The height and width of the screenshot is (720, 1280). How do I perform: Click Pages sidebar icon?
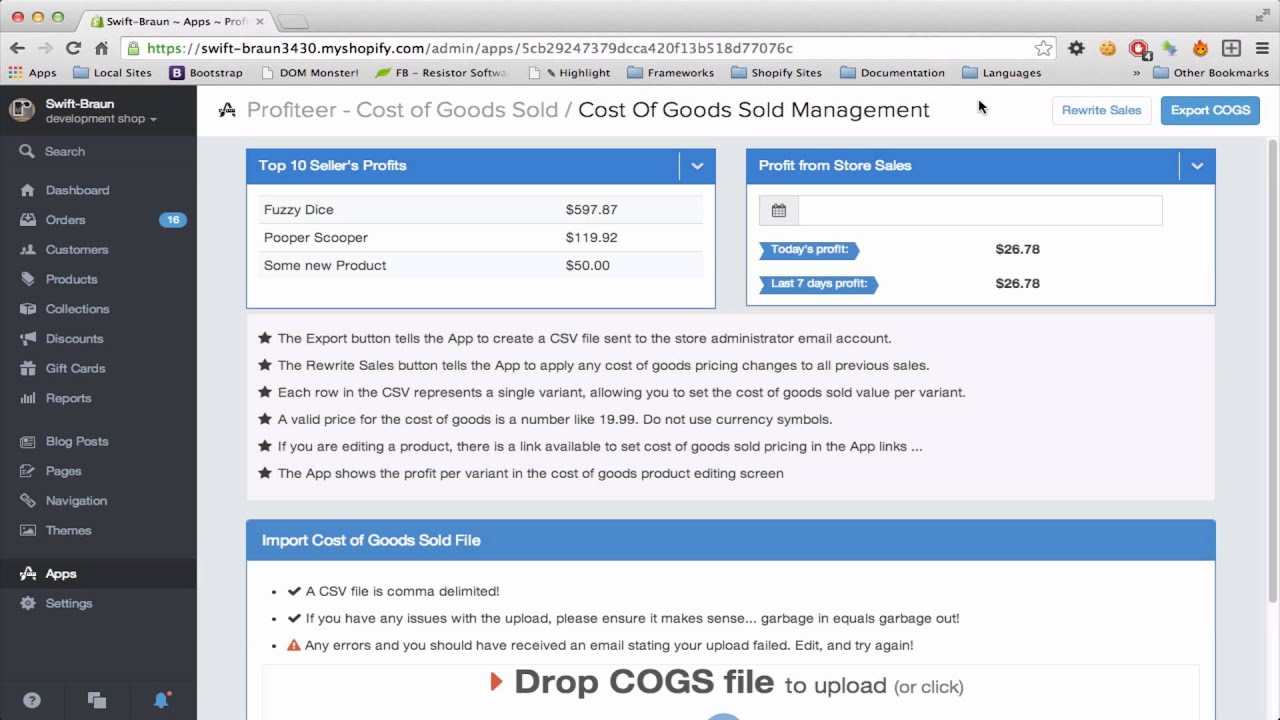(x=28, y=471)
